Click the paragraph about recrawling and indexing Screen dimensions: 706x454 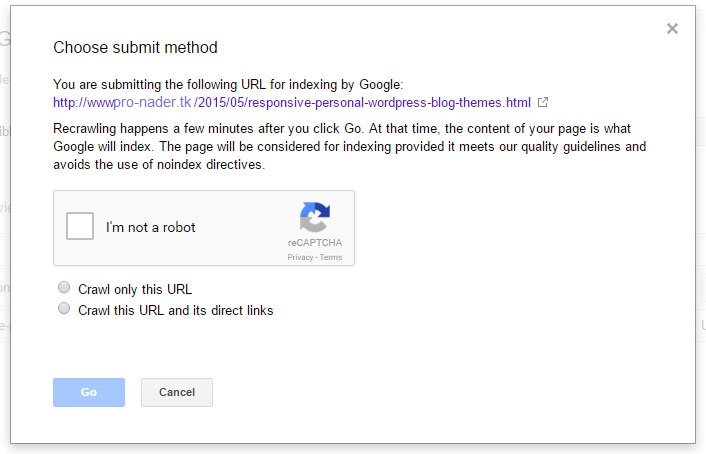click(x=349, y=147)
